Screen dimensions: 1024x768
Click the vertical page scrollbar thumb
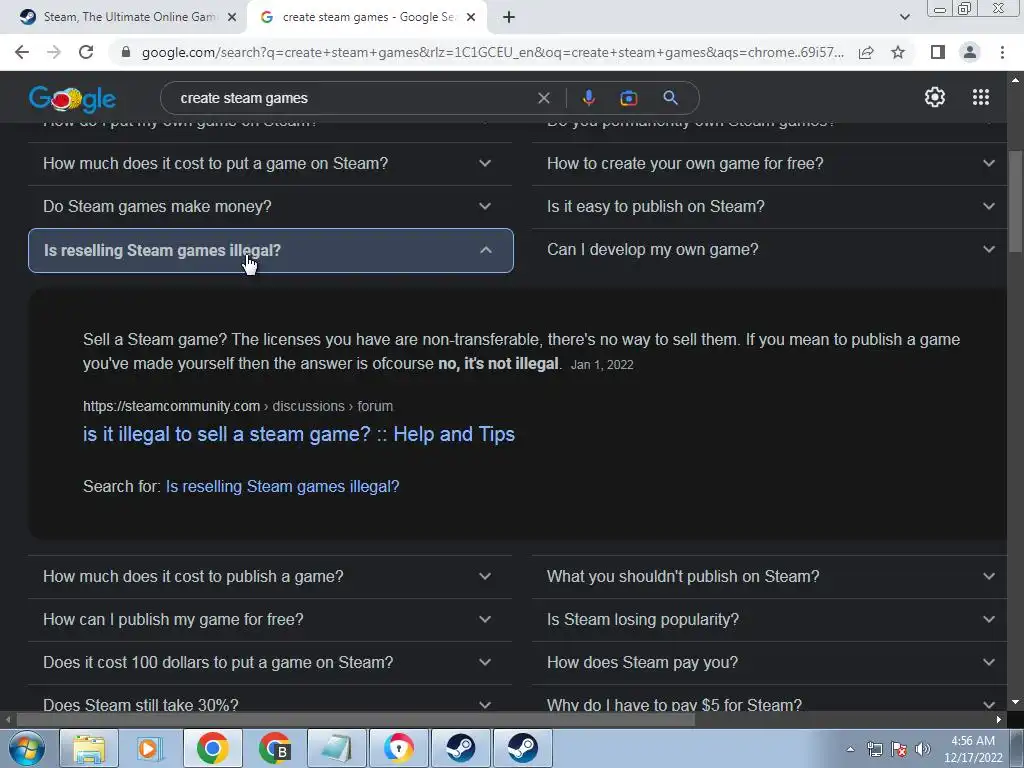tap(1016, 201)
